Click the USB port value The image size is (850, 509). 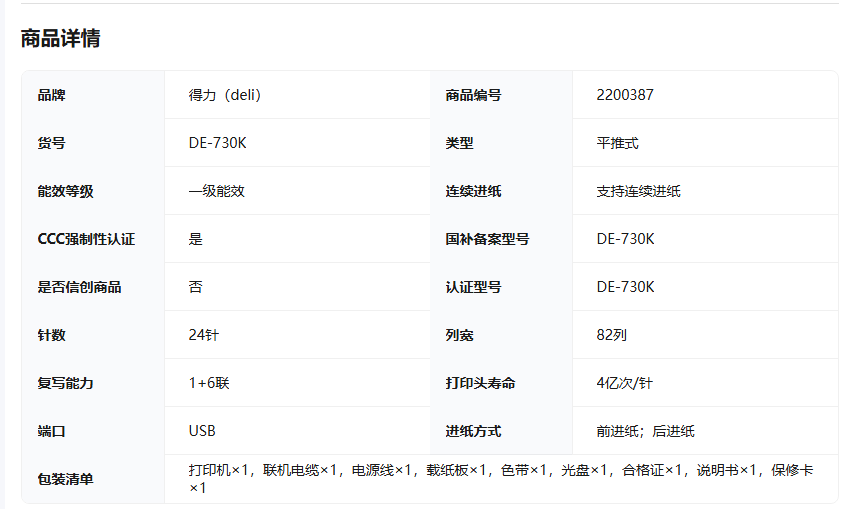point(202,431)
